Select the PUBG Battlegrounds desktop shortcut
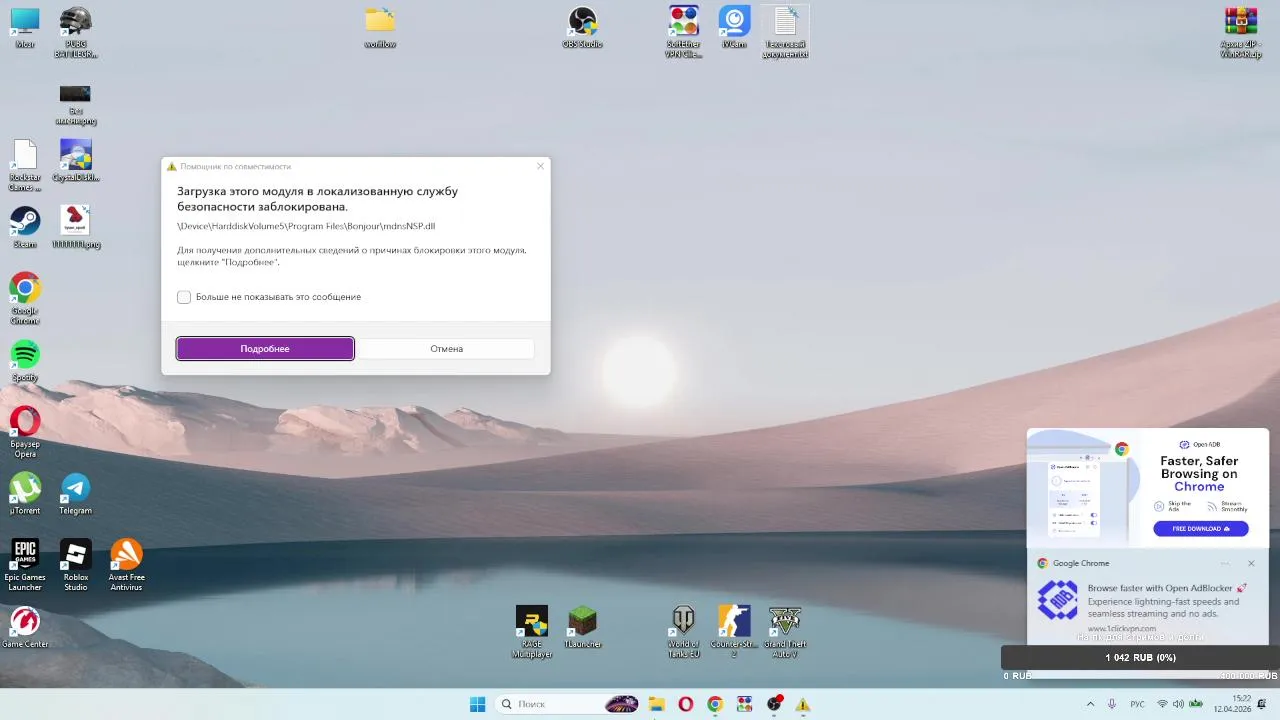 [x=76, y=32]
